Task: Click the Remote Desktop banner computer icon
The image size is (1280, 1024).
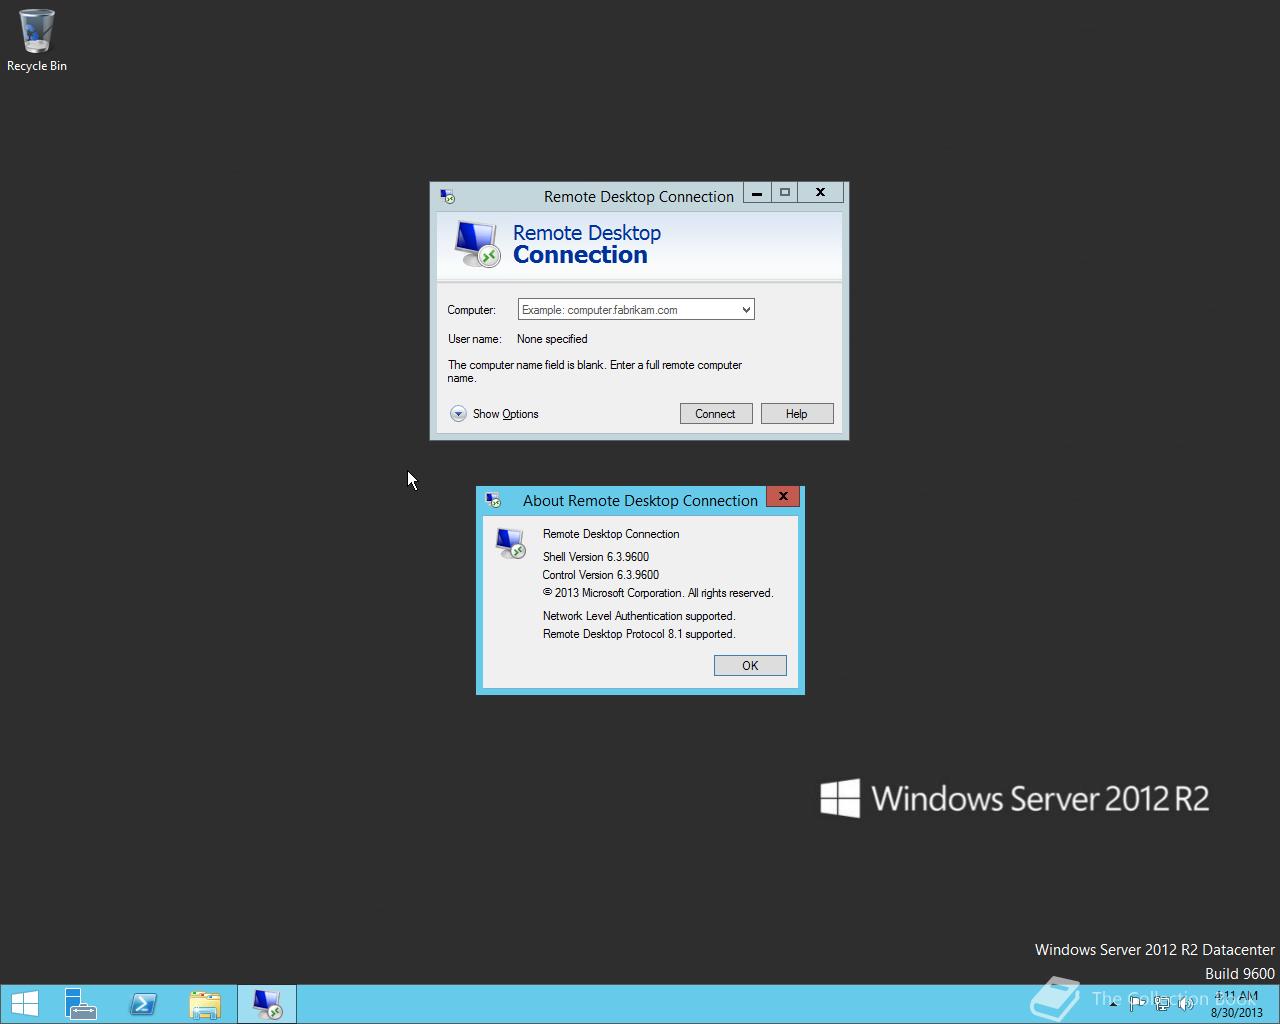Action: (476, 244)
